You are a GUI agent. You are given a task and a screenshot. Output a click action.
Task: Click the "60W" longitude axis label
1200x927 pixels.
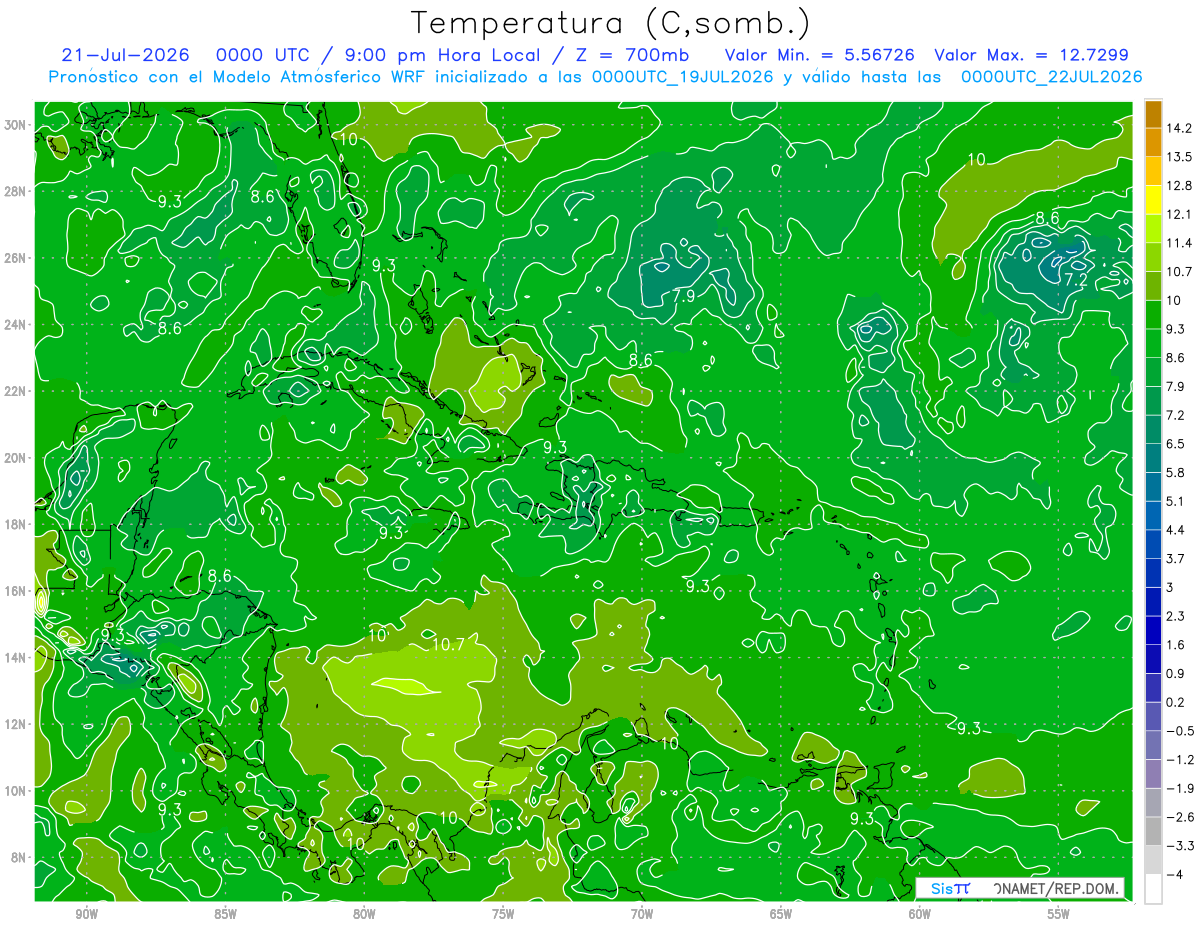point(920,914)
